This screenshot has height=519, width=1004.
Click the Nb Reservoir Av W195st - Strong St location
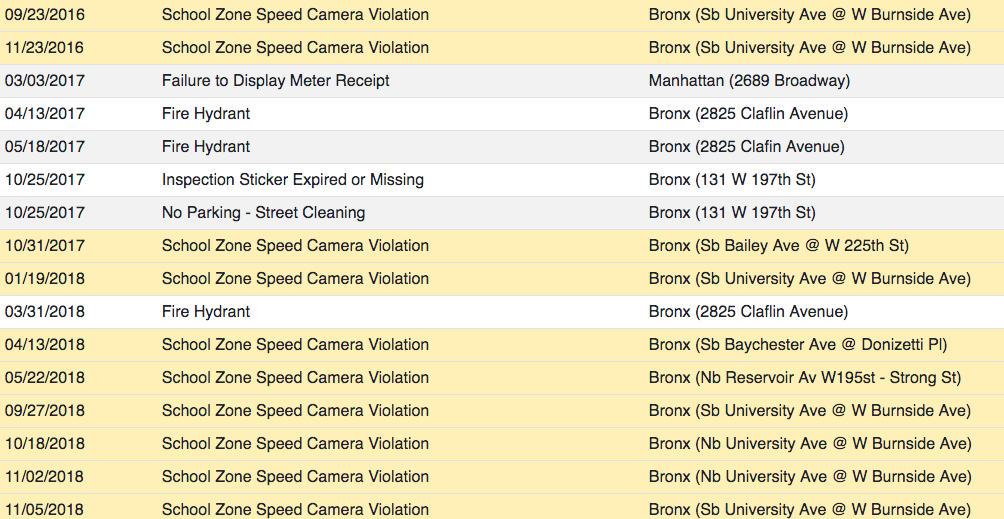[x=828, y=378]
